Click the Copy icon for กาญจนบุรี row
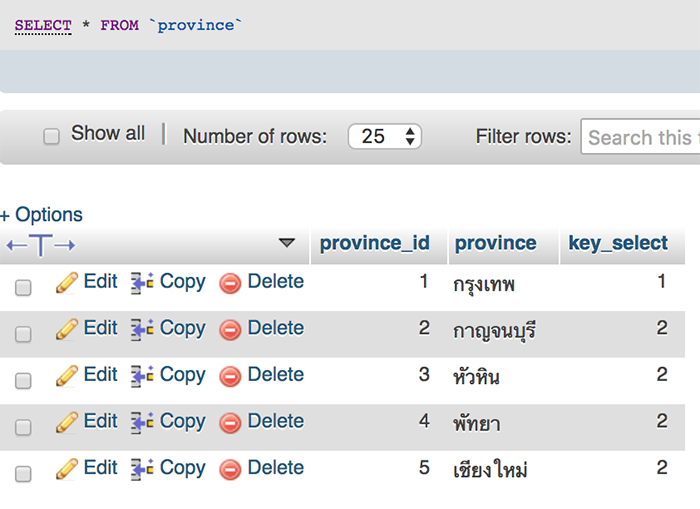700x509 pixels. click(x=142, y=330)
